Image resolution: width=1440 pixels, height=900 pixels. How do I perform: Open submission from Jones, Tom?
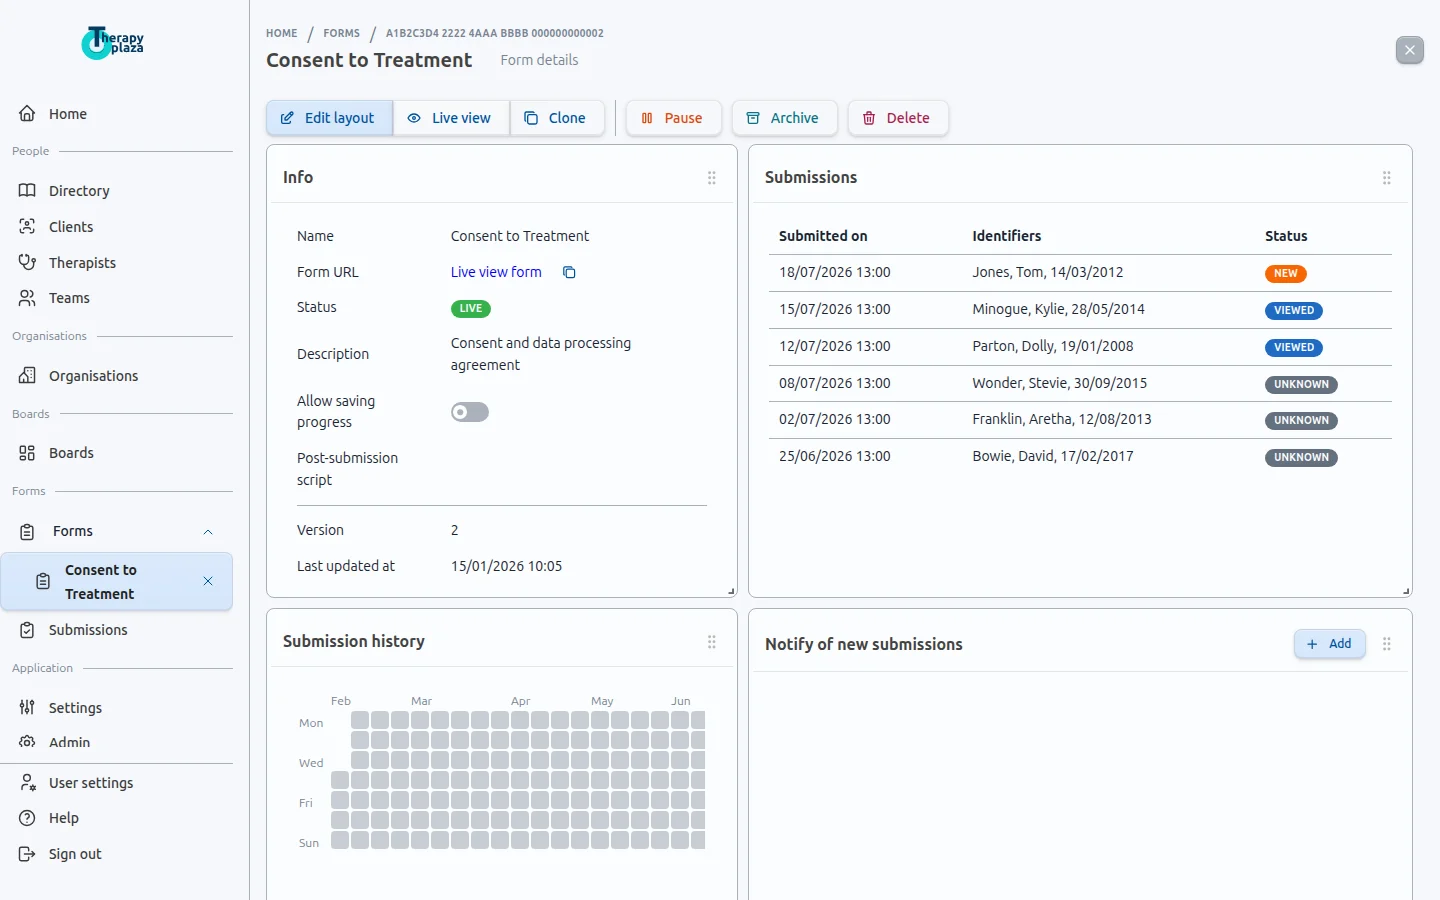1080,273
